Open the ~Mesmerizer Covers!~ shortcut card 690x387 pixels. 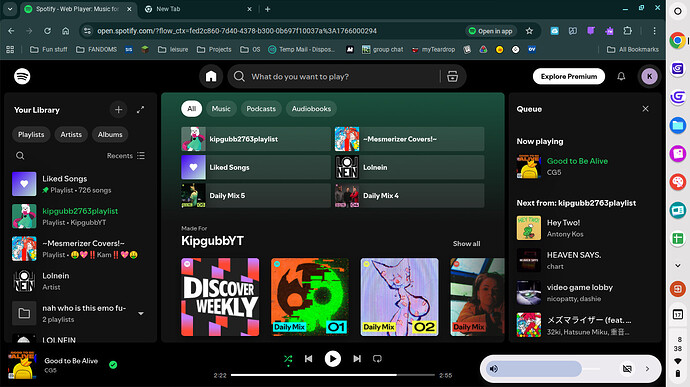tap(409, 139)
